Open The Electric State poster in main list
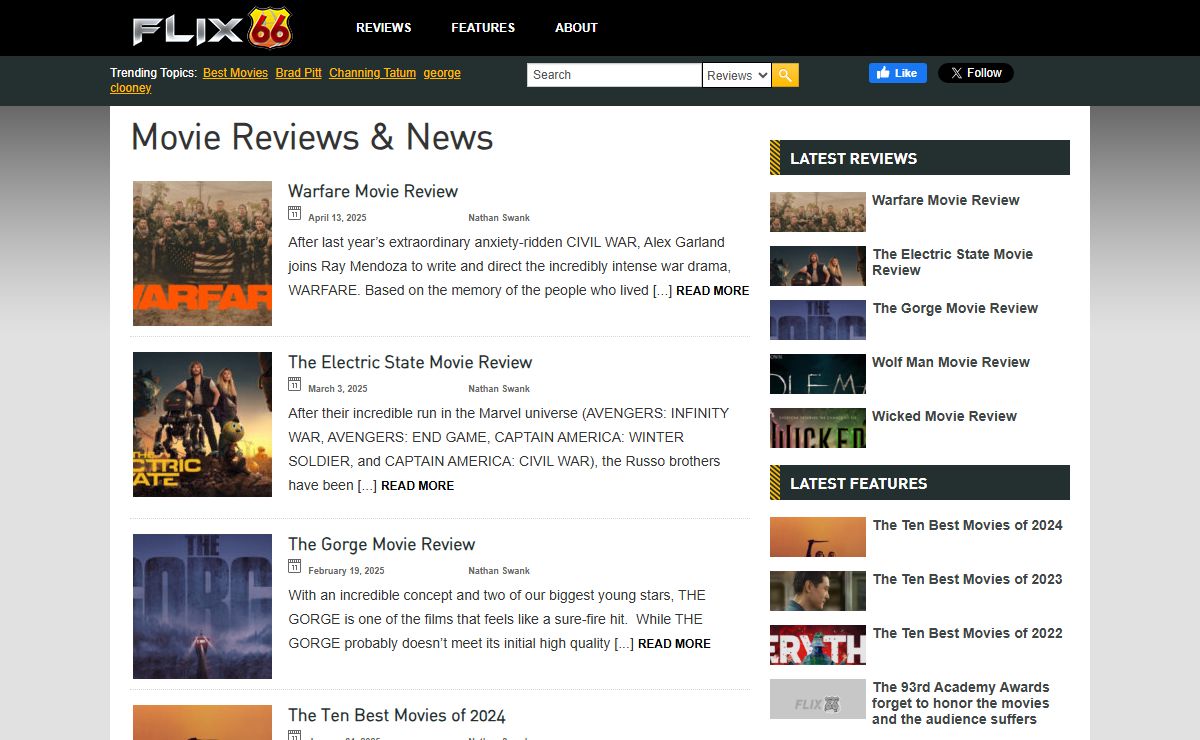Screen dimensions: 1200x740 202,424
